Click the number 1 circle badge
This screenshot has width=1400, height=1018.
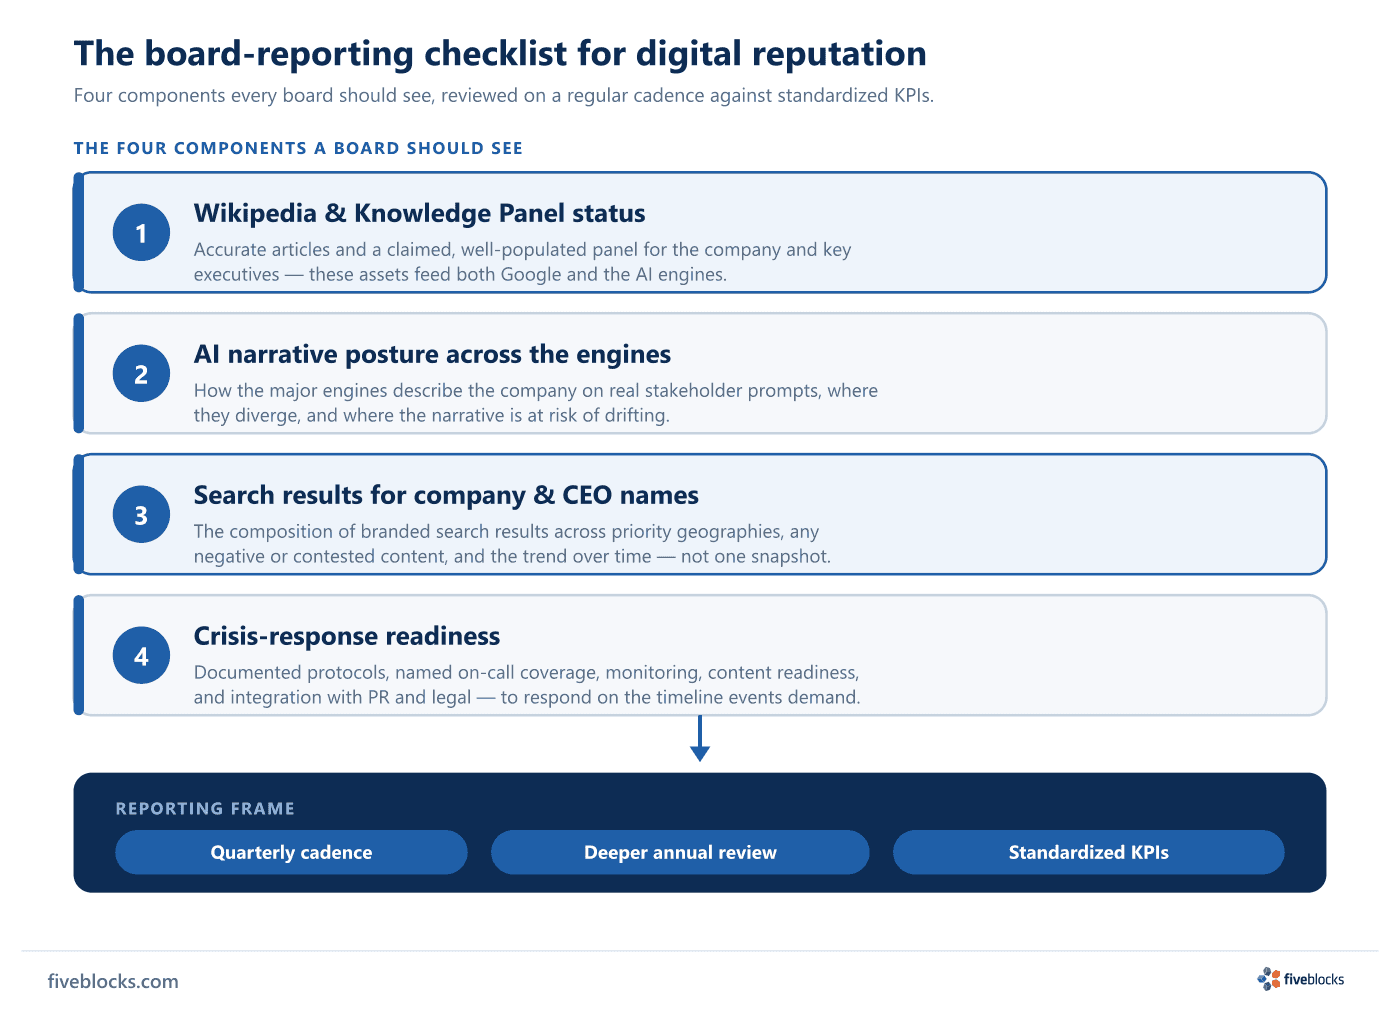click(x=141, y=233)
